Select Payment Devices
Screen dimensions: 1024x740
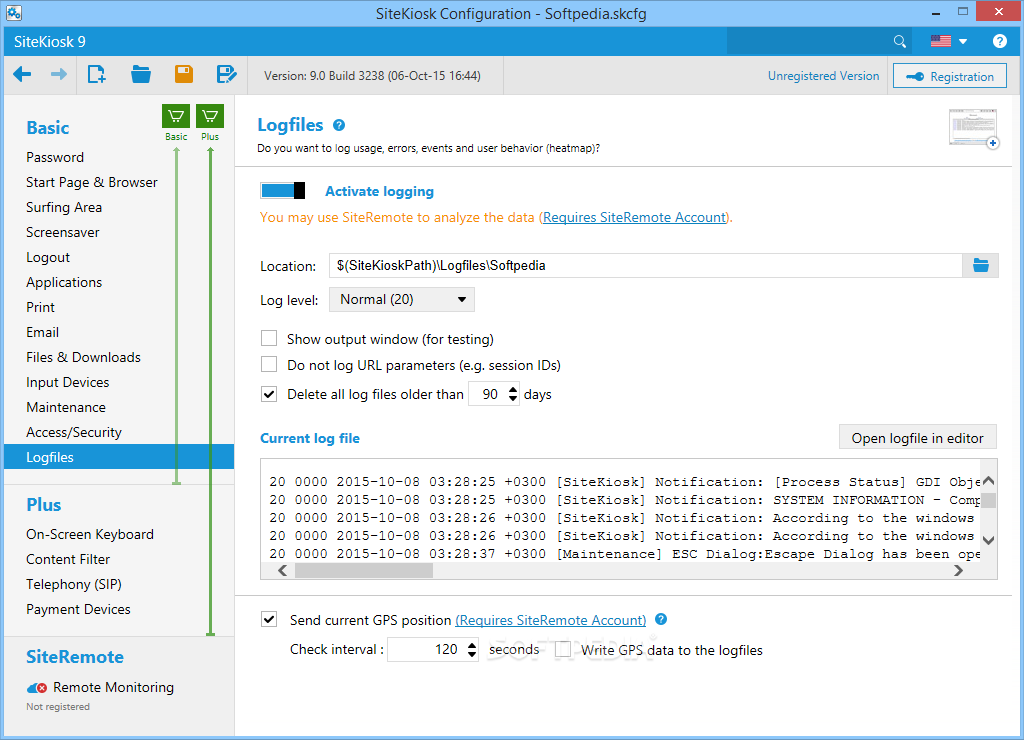[x=78, y=609]
